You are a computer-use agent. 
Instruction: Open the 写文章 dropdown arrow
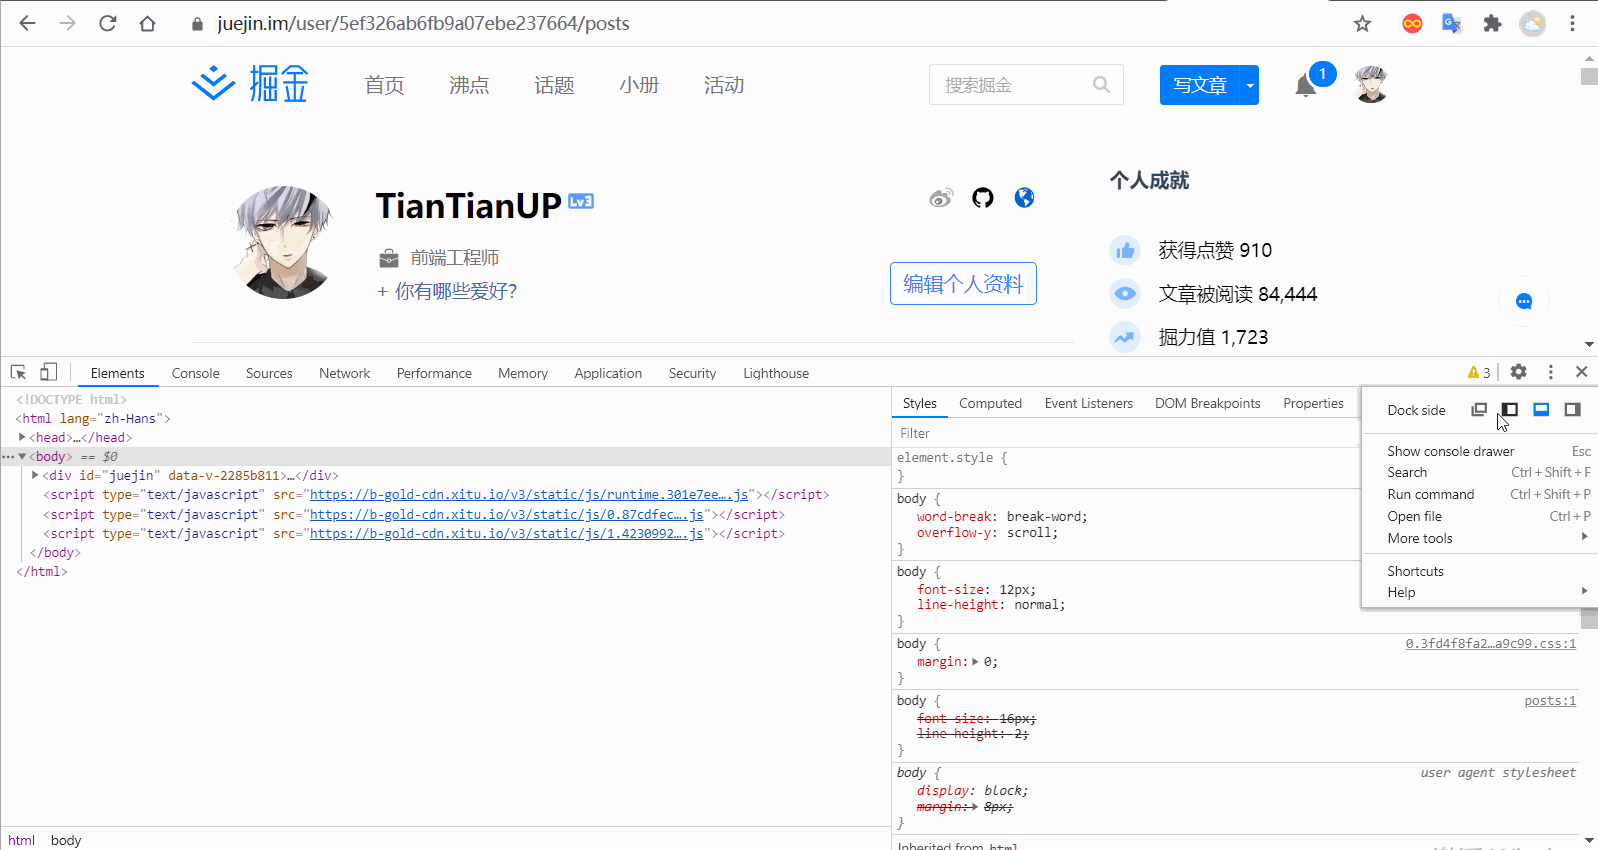pos(1249,85)
